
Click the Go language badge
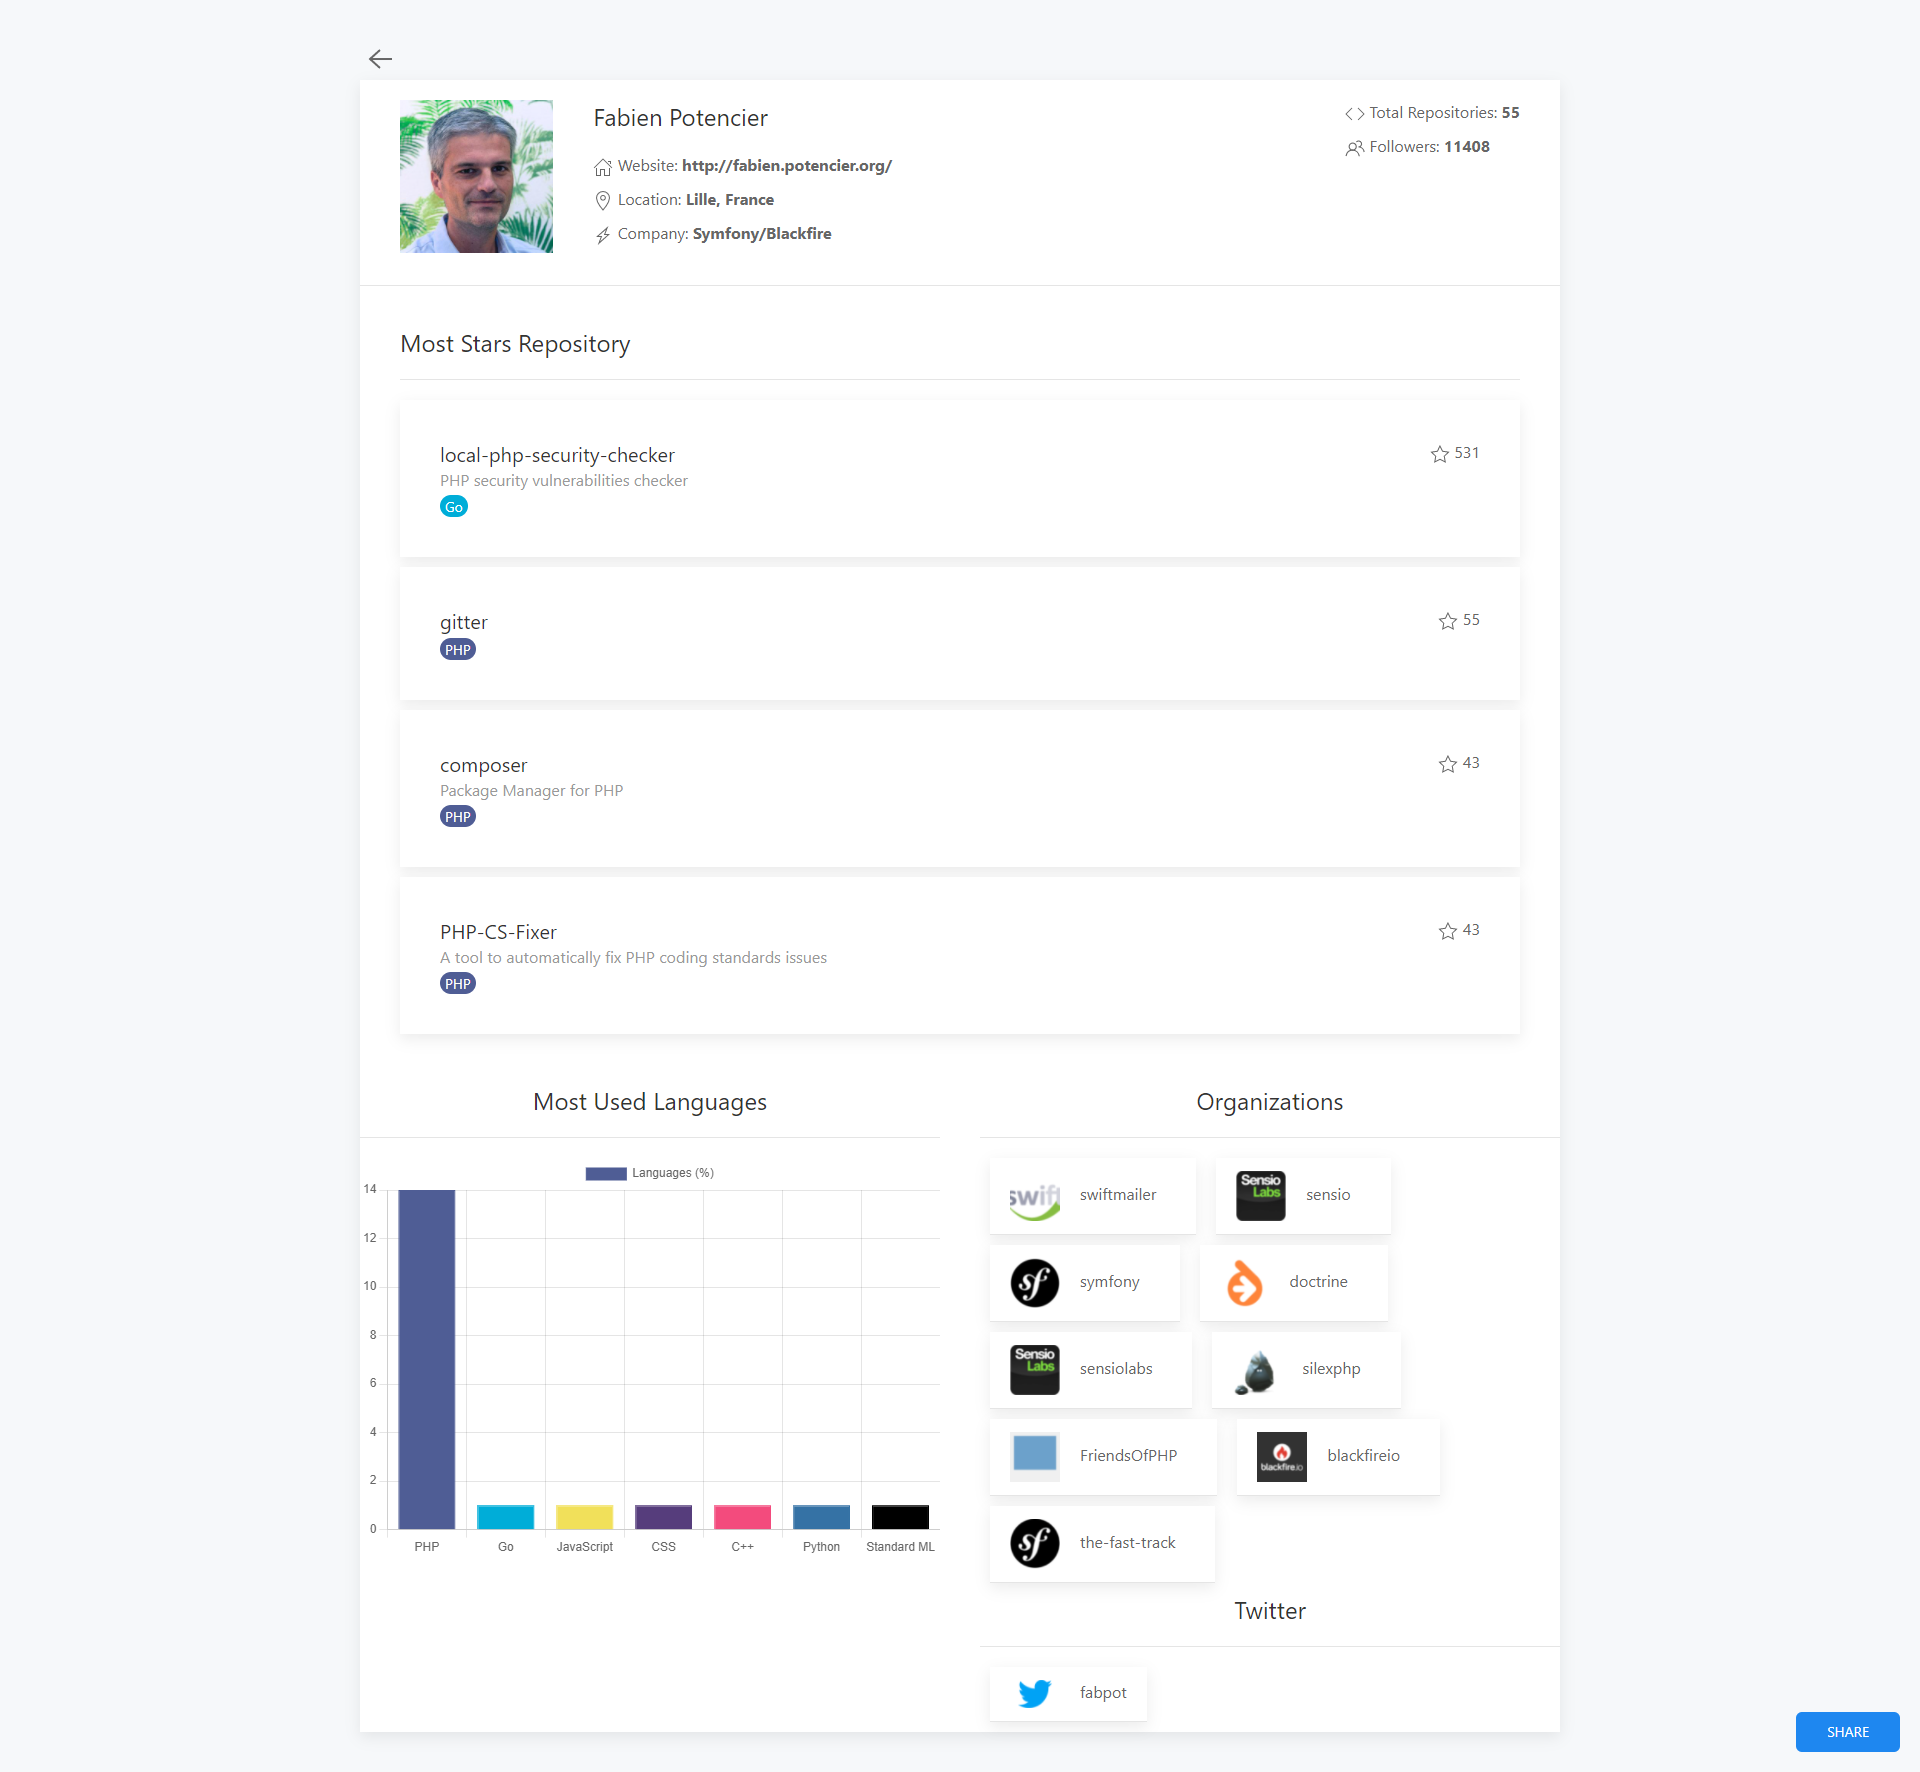pos(454,507)
